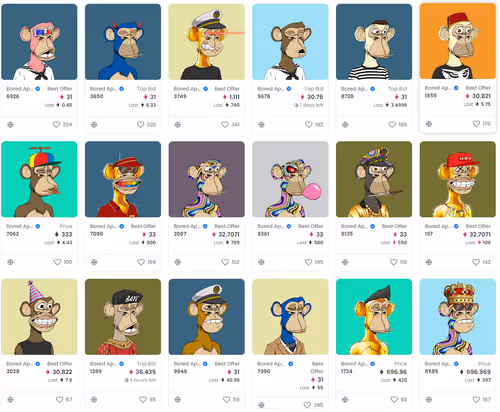Toggle favorite heart on ape 7990
Screen dimensions: 500x412
307,405
